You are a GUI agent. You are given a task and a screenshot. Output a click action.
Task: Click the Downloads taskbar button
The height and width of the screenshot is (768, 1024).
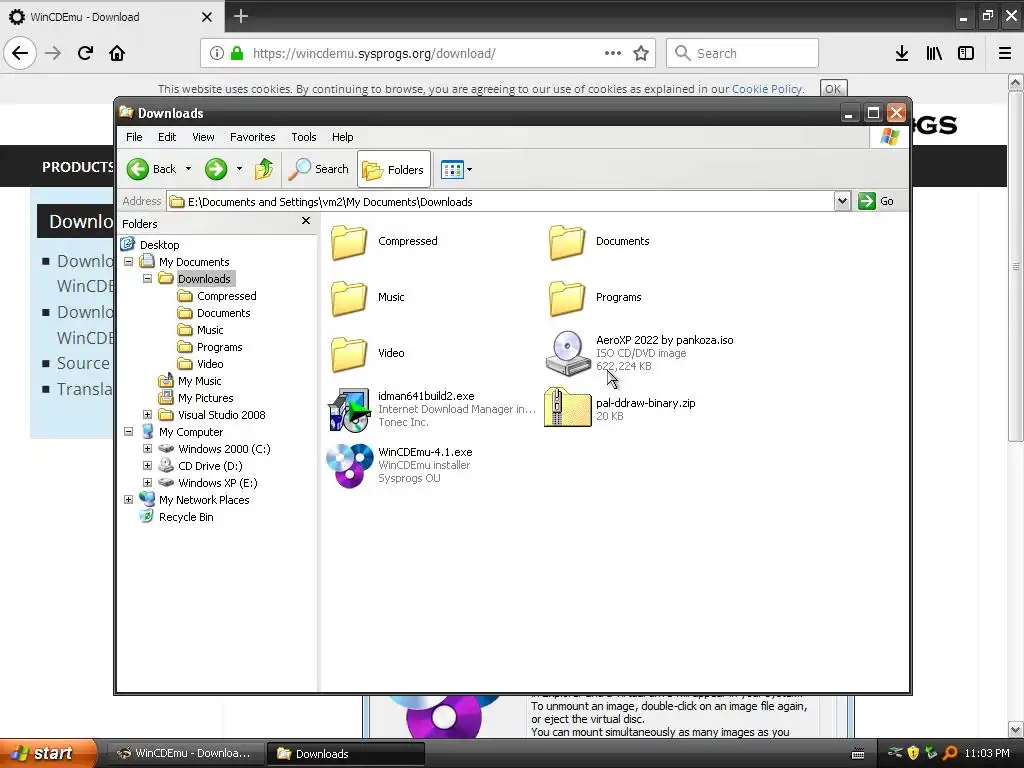[x=347, y=753]
